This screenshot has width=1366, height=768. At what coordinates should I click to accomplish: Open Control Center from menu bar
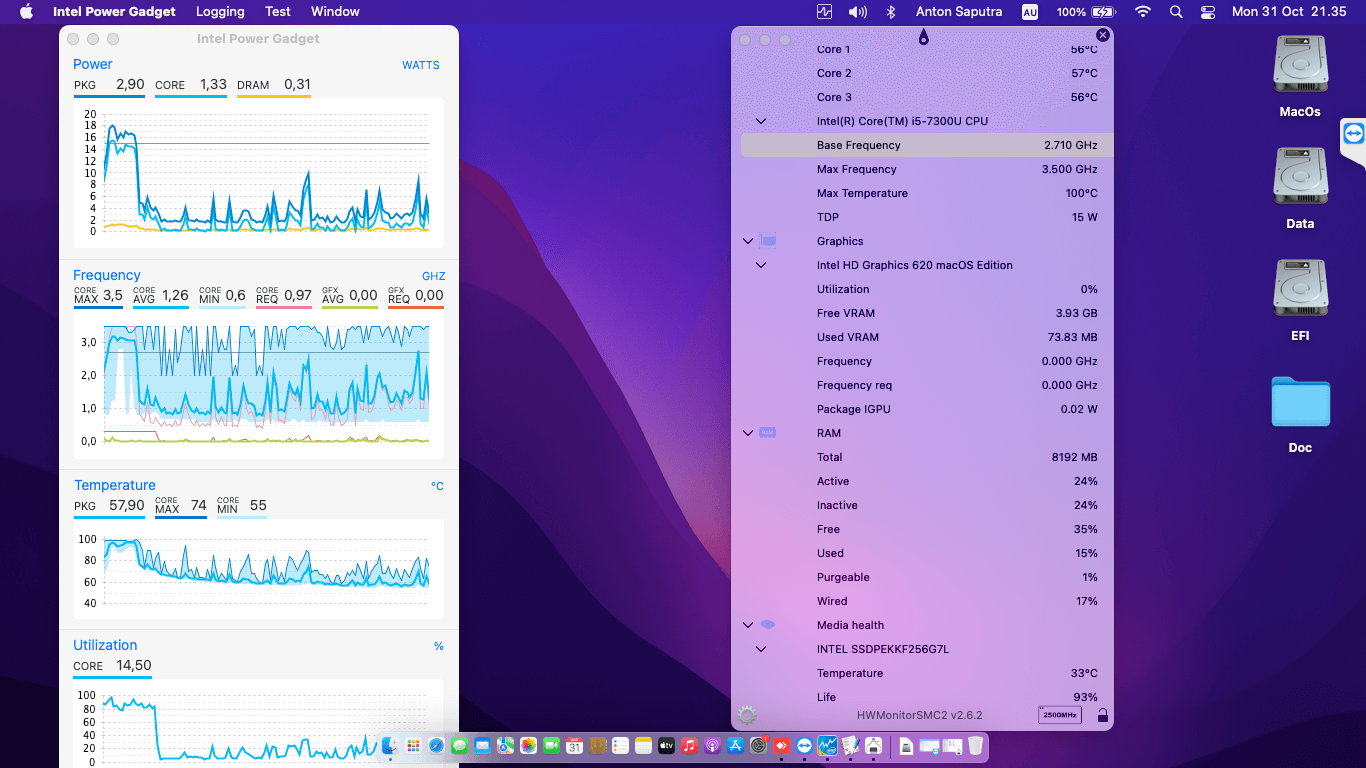point(1208,12)
